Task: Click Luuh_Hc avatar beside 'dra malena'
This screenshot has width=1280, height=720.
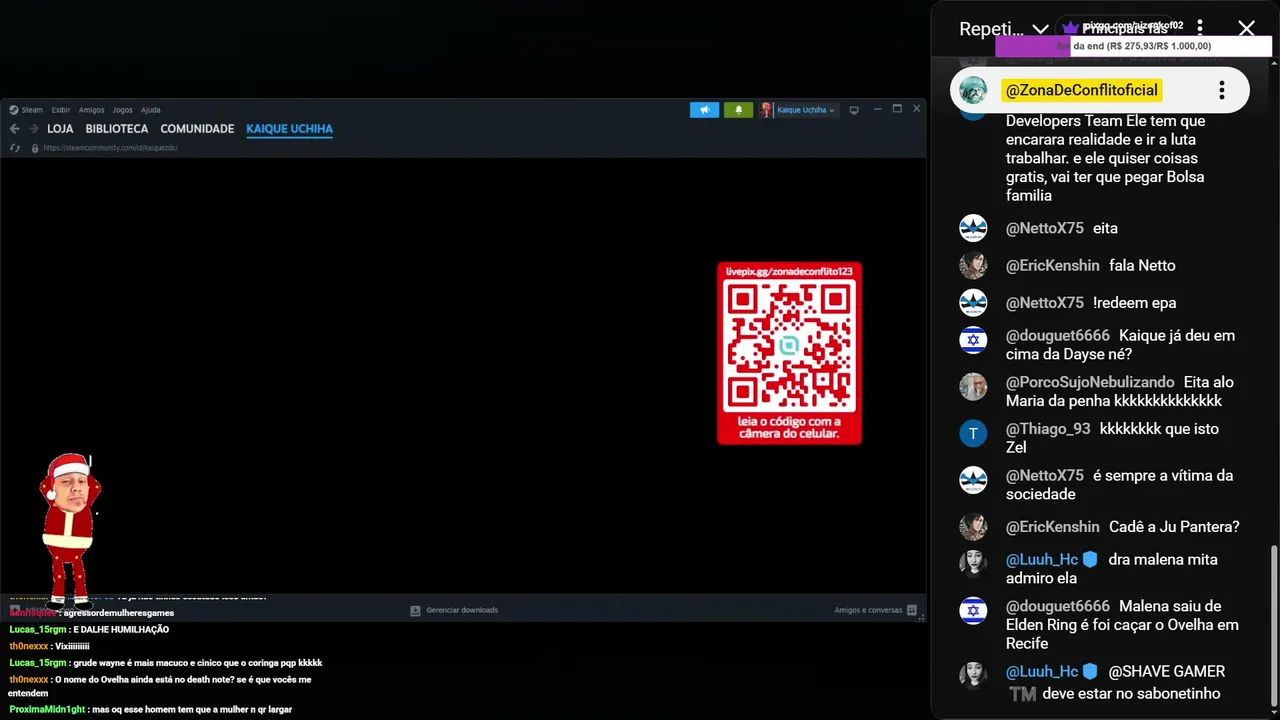Action: click(973, 563)
